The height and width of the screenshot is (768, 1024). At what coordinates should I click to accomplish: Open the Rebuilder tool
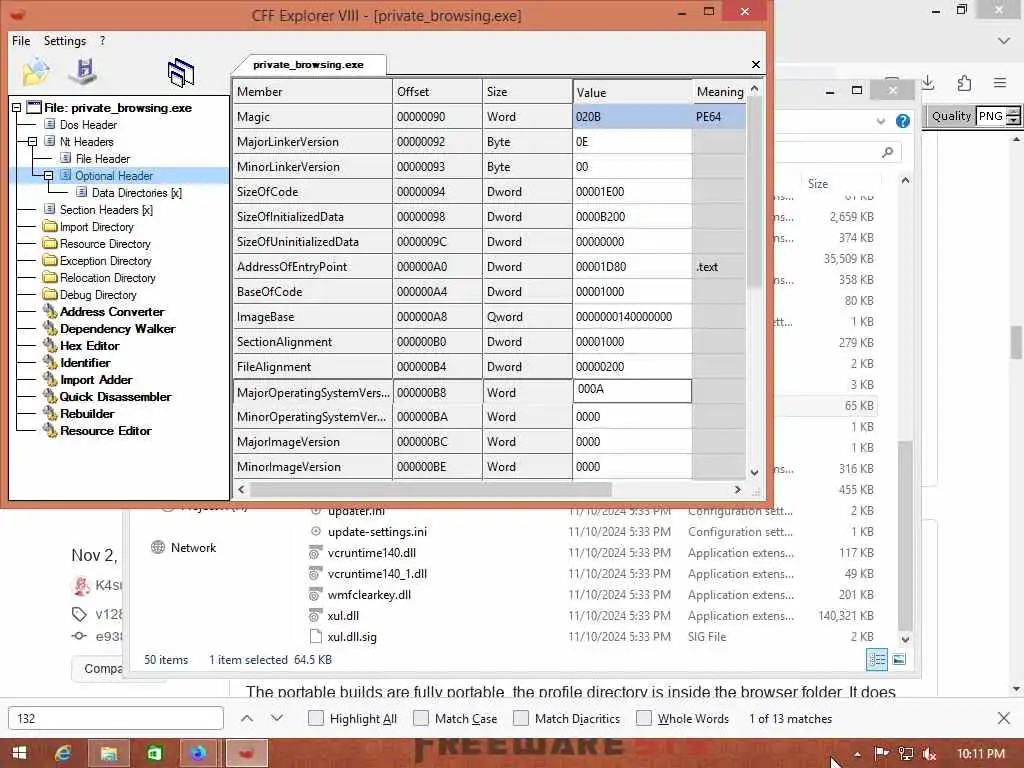87,413
